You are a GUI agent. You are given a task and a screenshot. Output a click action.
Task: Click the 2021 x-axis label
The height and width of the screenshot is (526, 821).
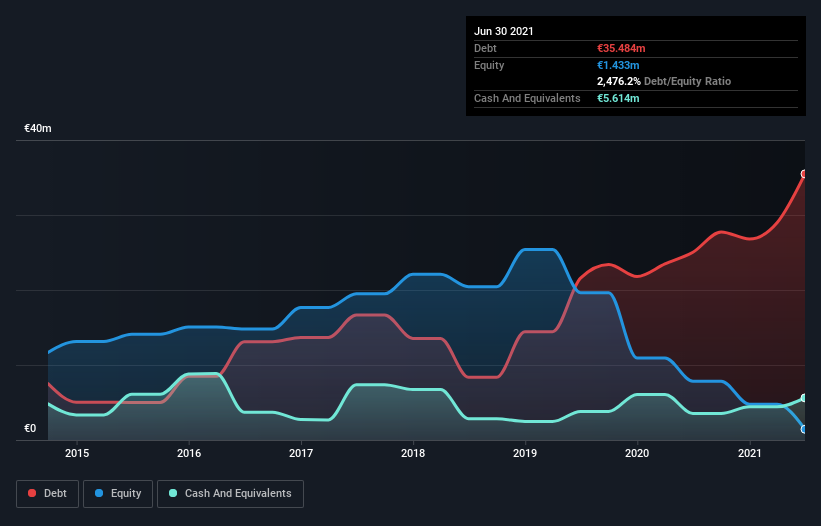point(749,453)
